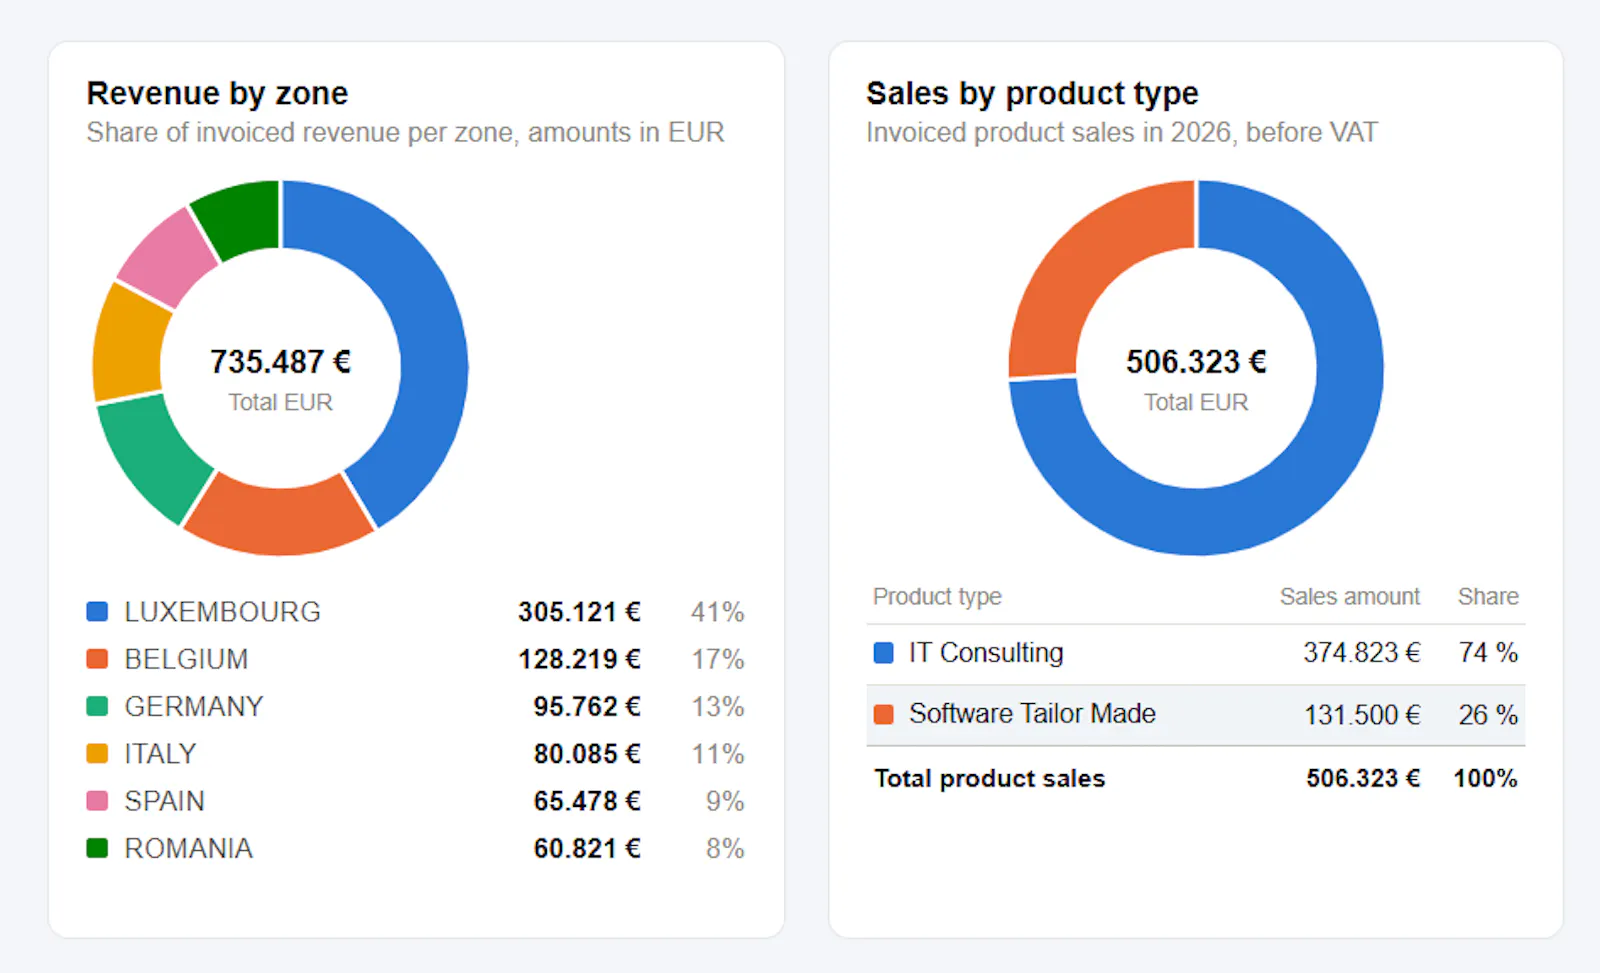Click the 95.762 € revenue amount
The height and width of the screenshot is (973, 1600).
(587, 707)
